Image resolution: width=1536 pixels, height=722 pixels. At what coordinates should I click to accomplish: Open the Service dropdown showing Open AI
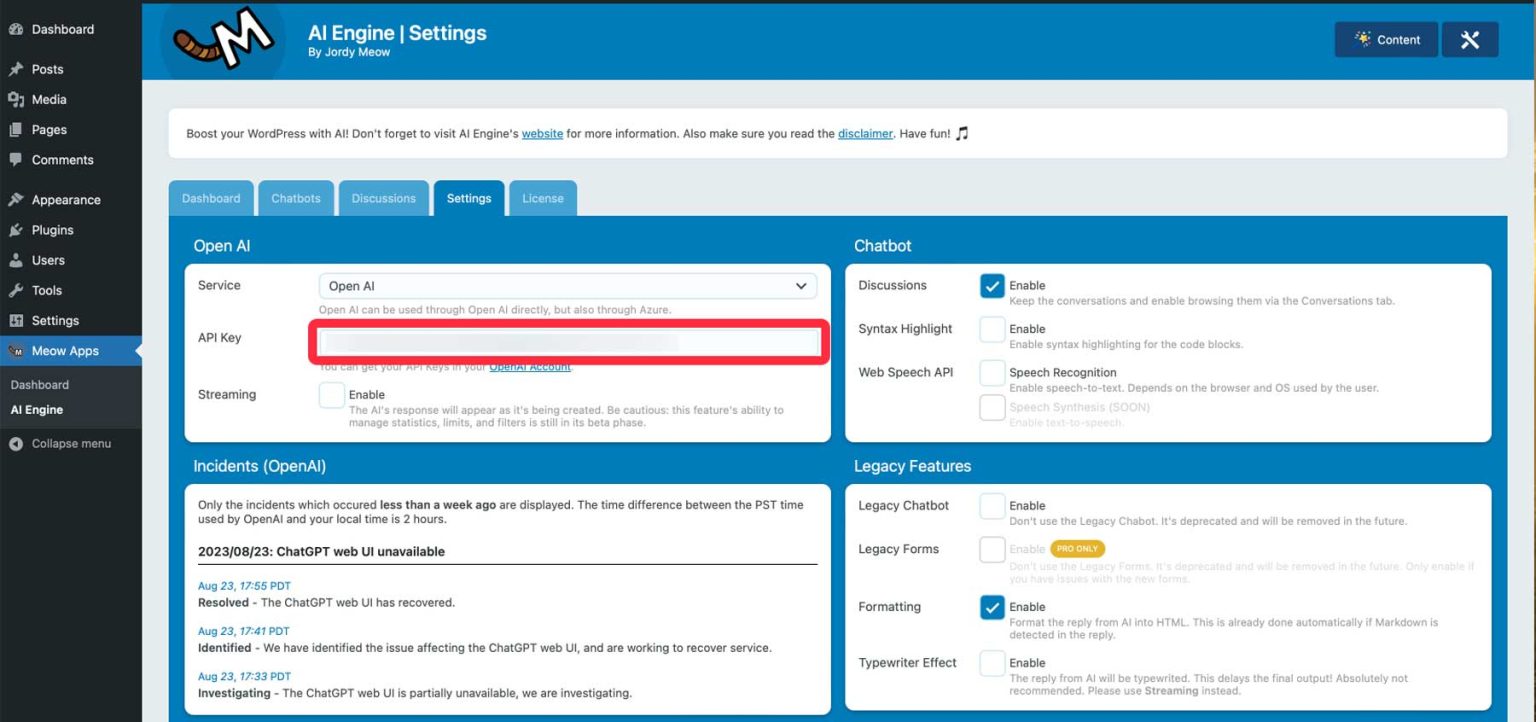[x=567, y=286]
